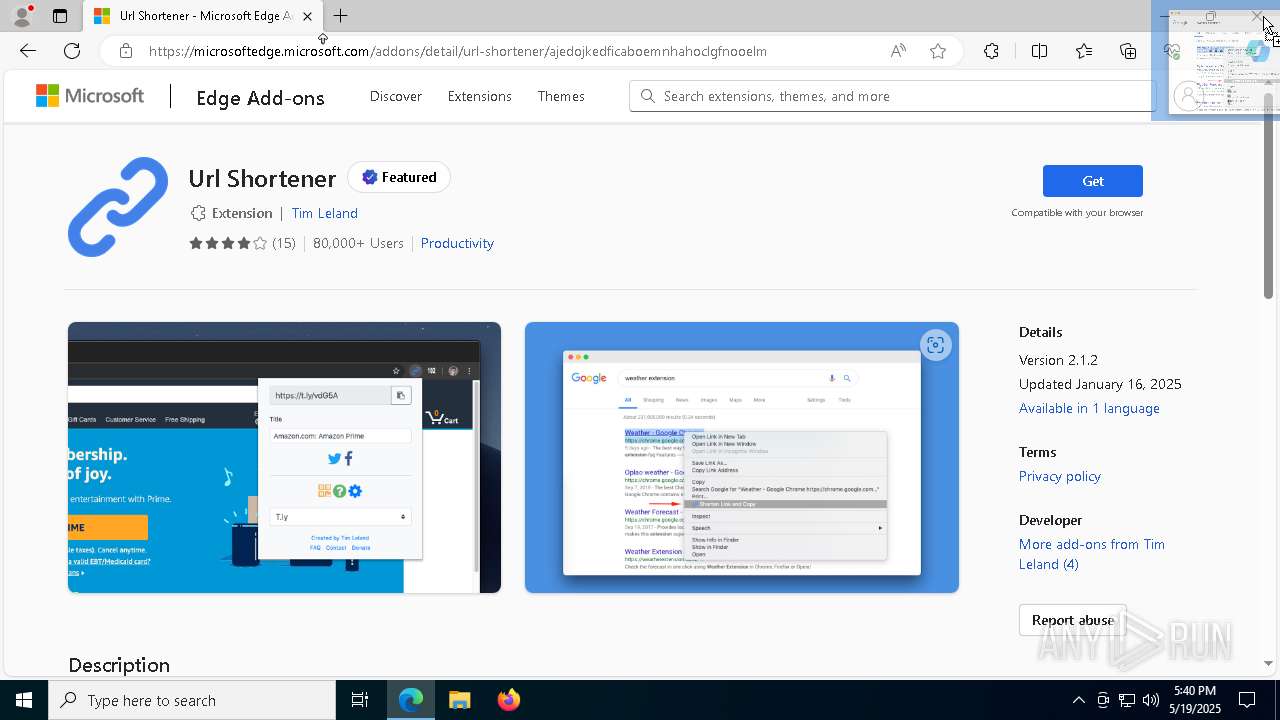Screen dimensions: 1280x720
Task: Toggle the Split screen icon
Action: point(1039,51)
